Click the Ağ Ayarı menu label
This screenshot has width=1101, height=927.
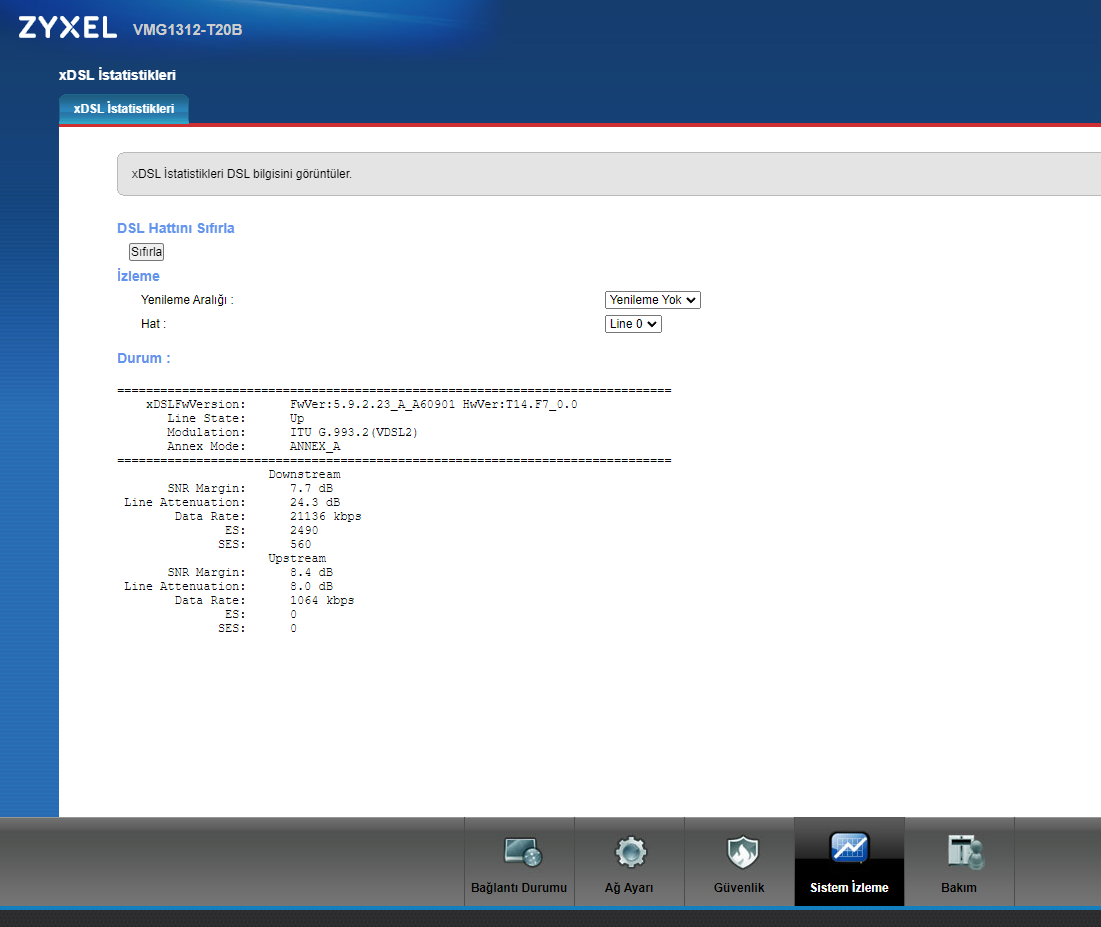click(x=629, y=888)
